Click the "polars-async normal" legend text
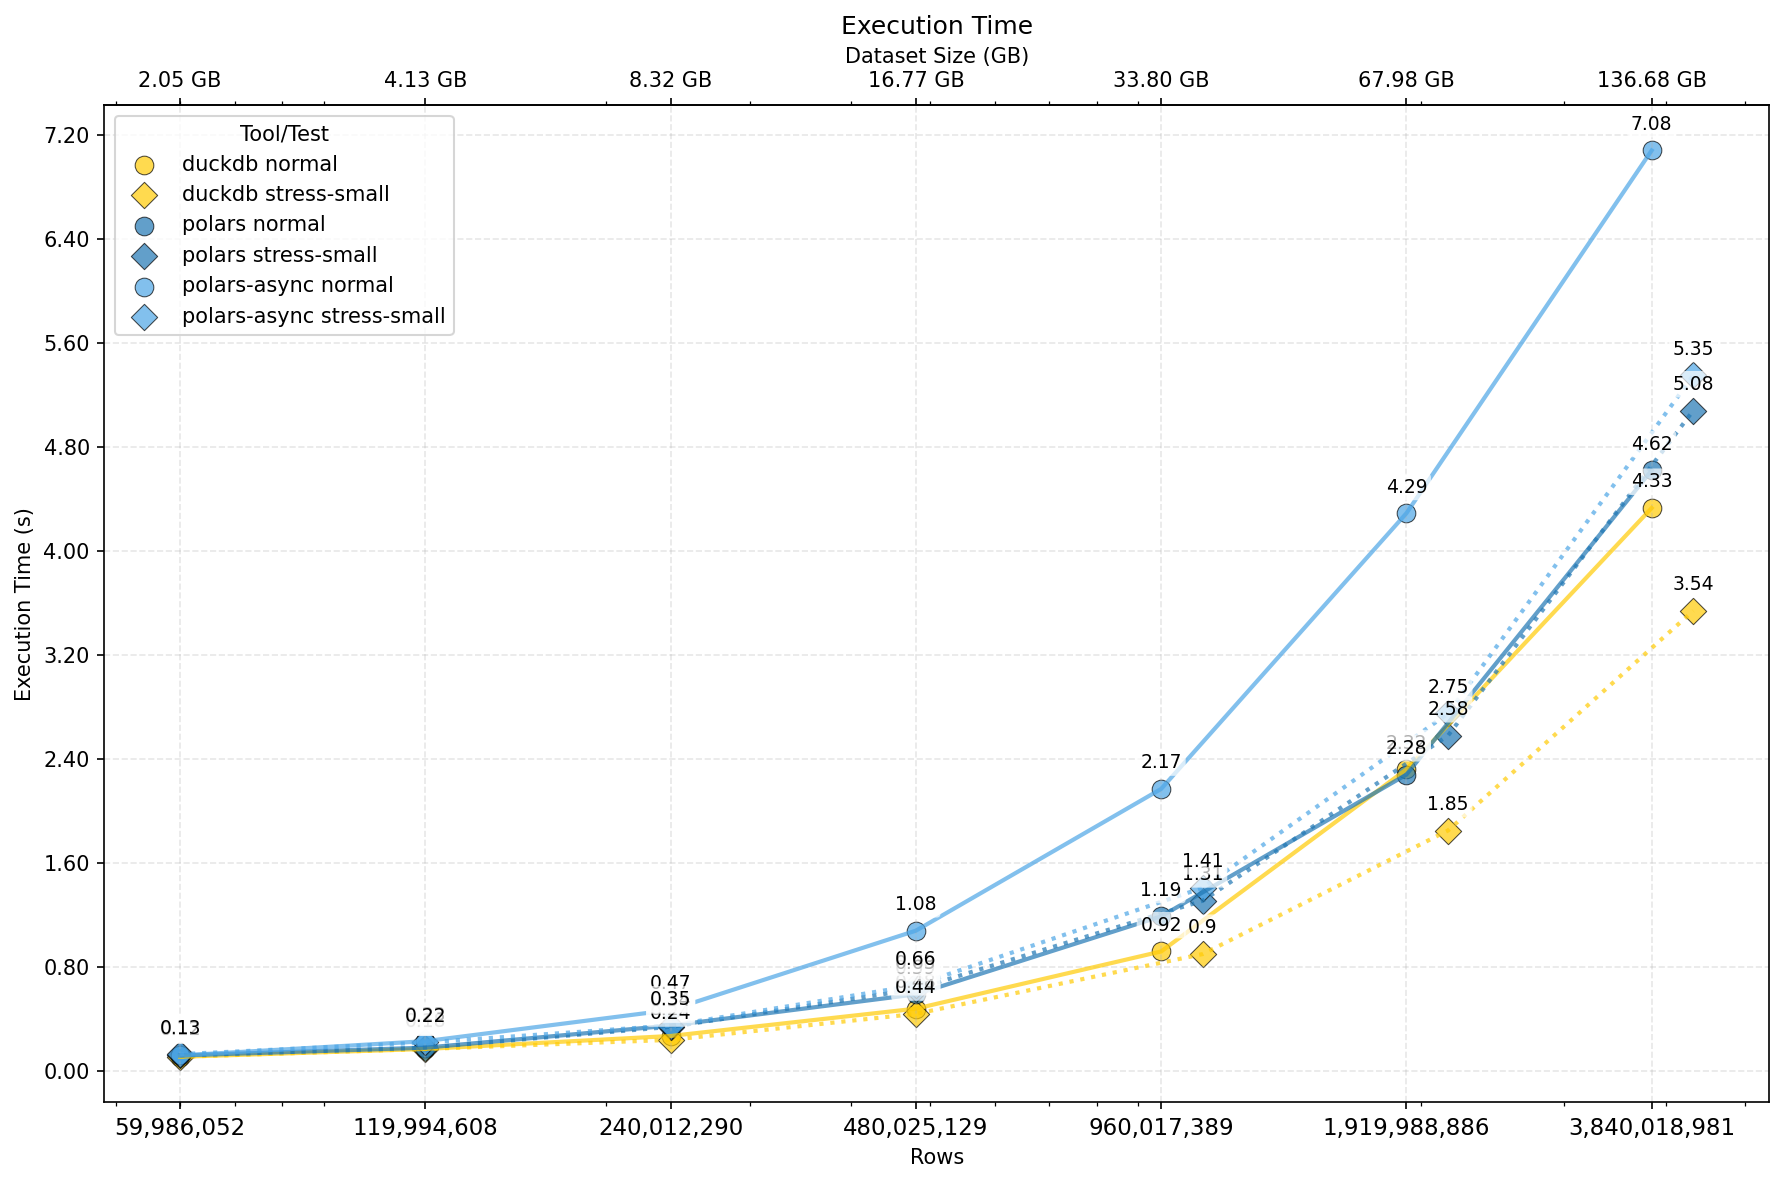This screenshot has width=1783, height=1183. [x=288, y=286]
